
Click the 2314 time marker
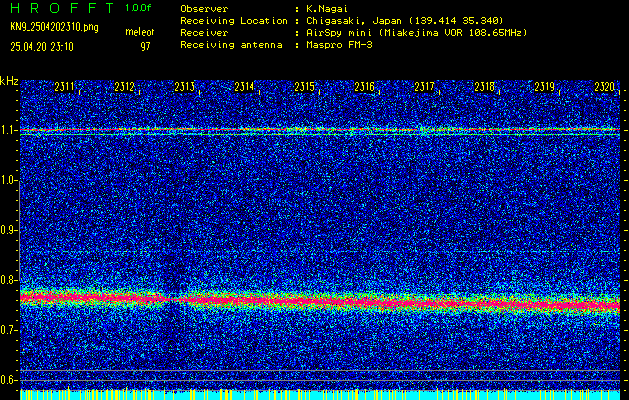click(244, 87)
